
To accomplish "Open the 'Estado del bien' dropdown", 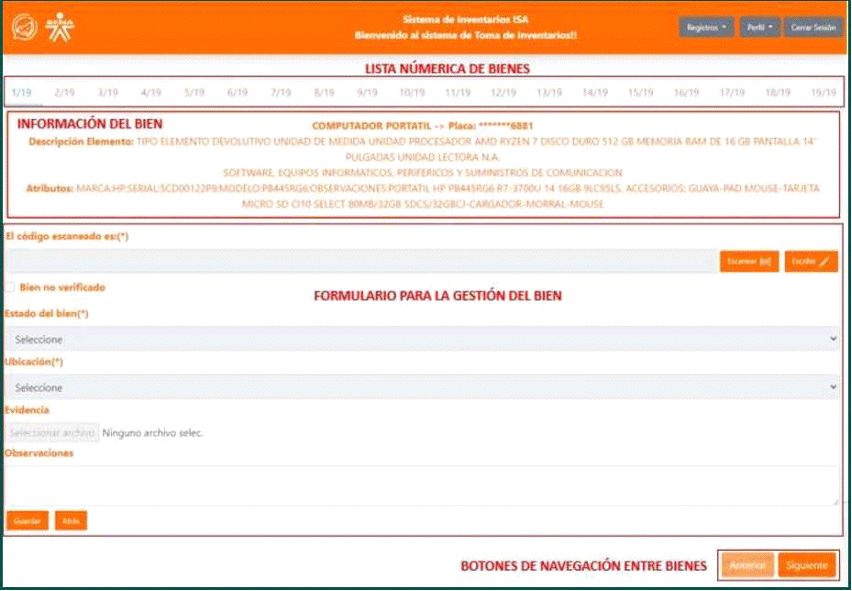I will 421,340.
